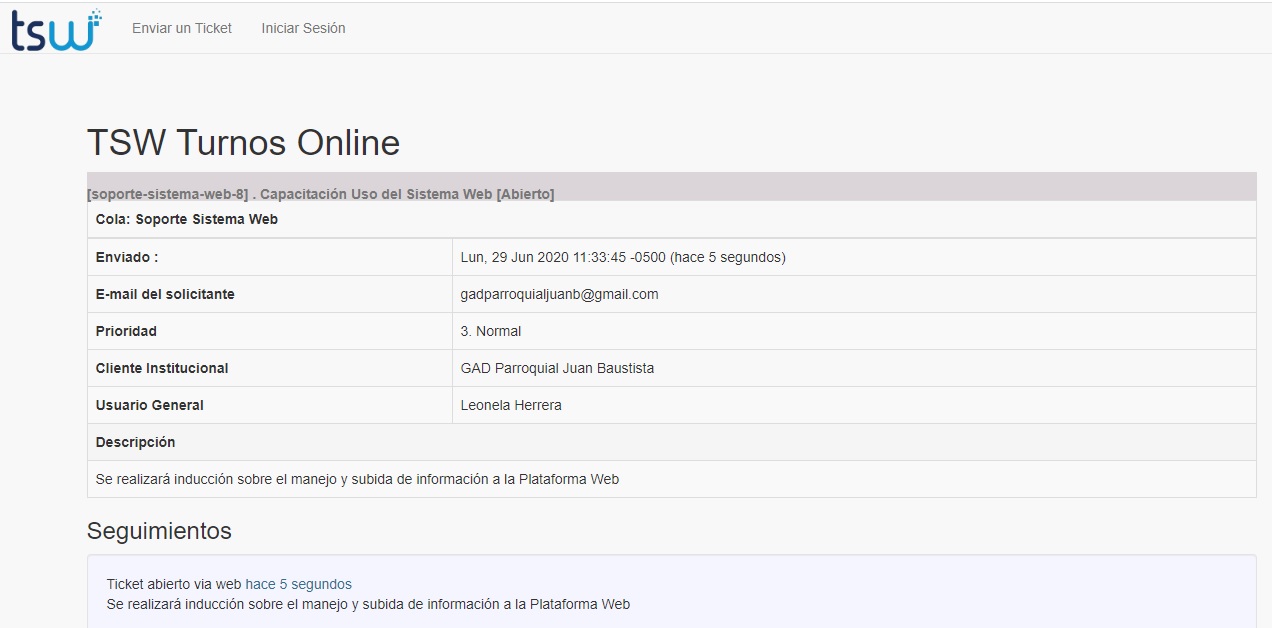Click the Ticket abierto via web text
Viewport: 1272px width, 628px height.
point(174,584)
